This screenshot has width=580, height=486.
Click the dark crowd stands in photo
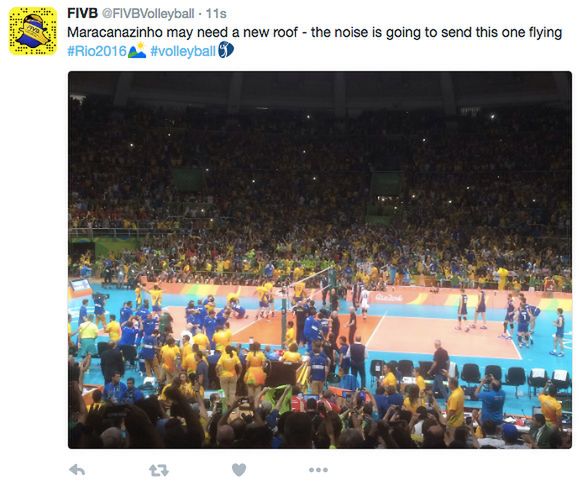[320, 166]
